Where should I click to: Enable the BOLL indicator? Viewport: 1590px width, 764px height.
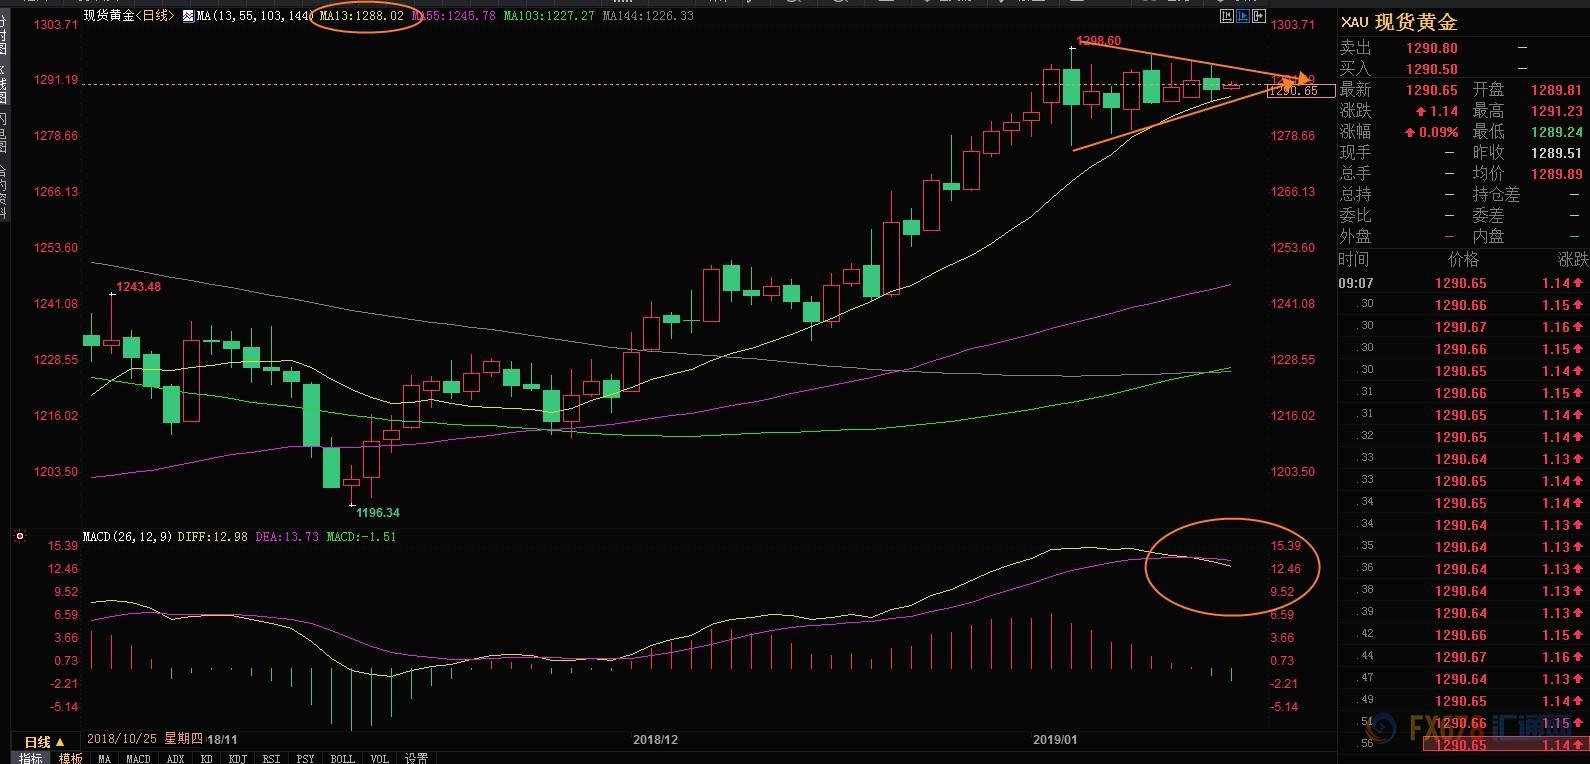[x=342, y=758]
